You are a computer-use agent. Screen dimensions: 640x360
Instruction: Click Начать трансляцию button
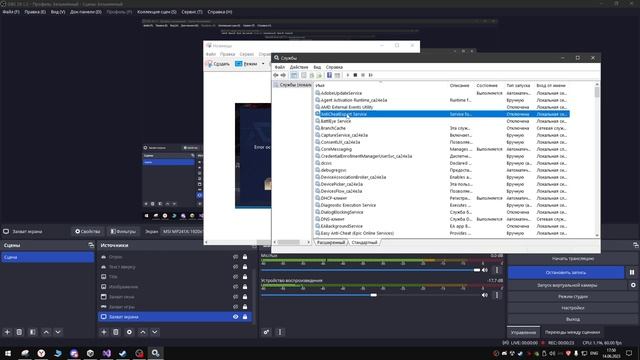(573, 259)
